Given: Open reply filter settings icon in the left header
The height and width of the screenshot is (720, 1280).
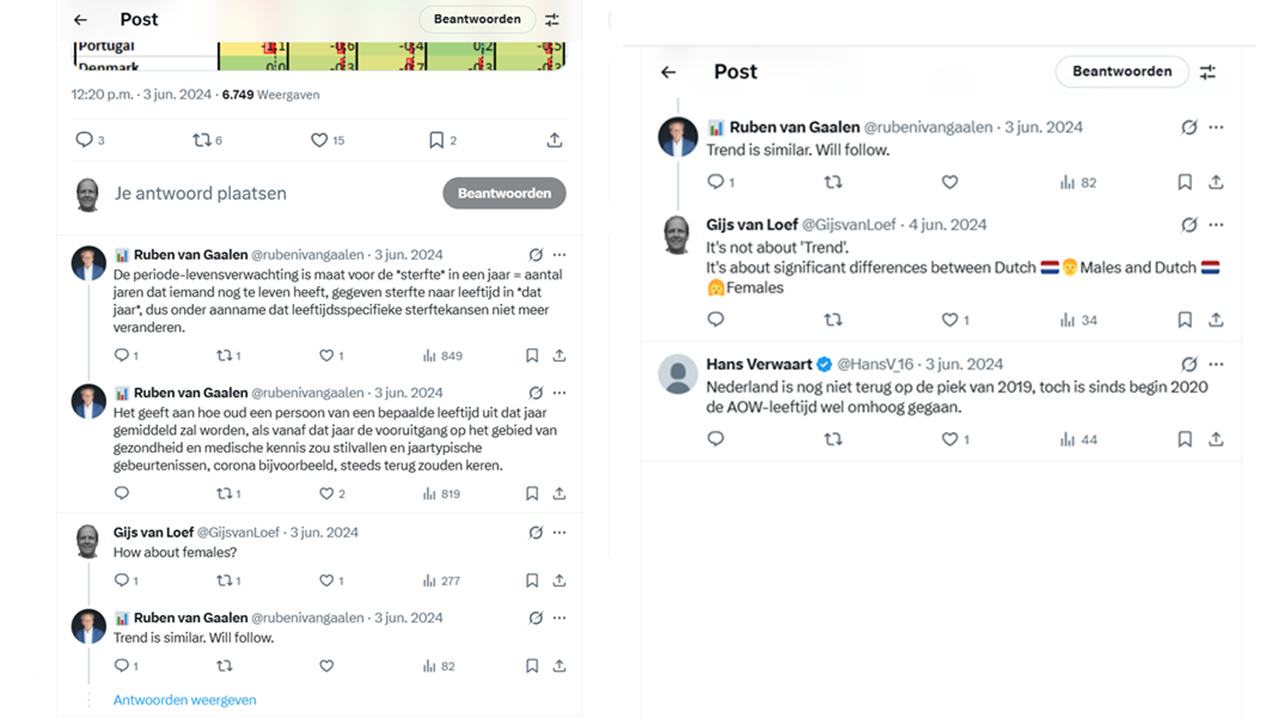Looking at the screenshot, I should [552, 20].
